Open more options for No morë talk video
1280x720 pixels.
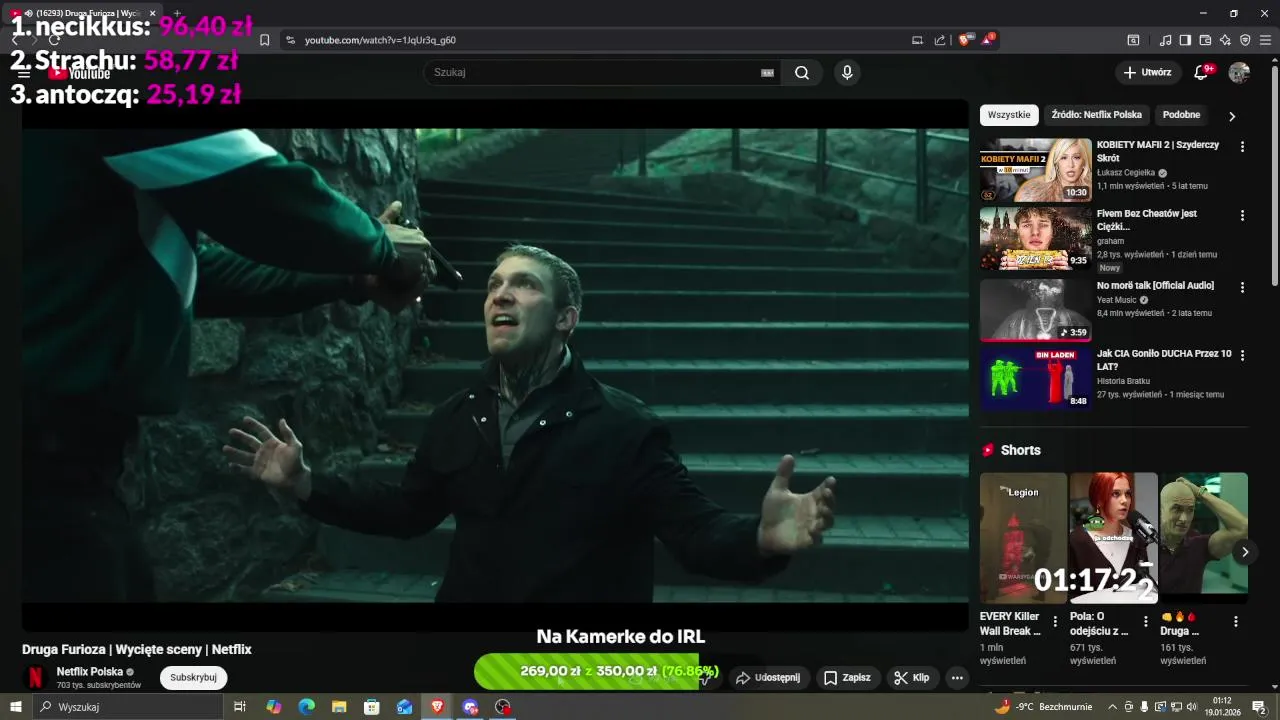click(x=1242, y=287)
